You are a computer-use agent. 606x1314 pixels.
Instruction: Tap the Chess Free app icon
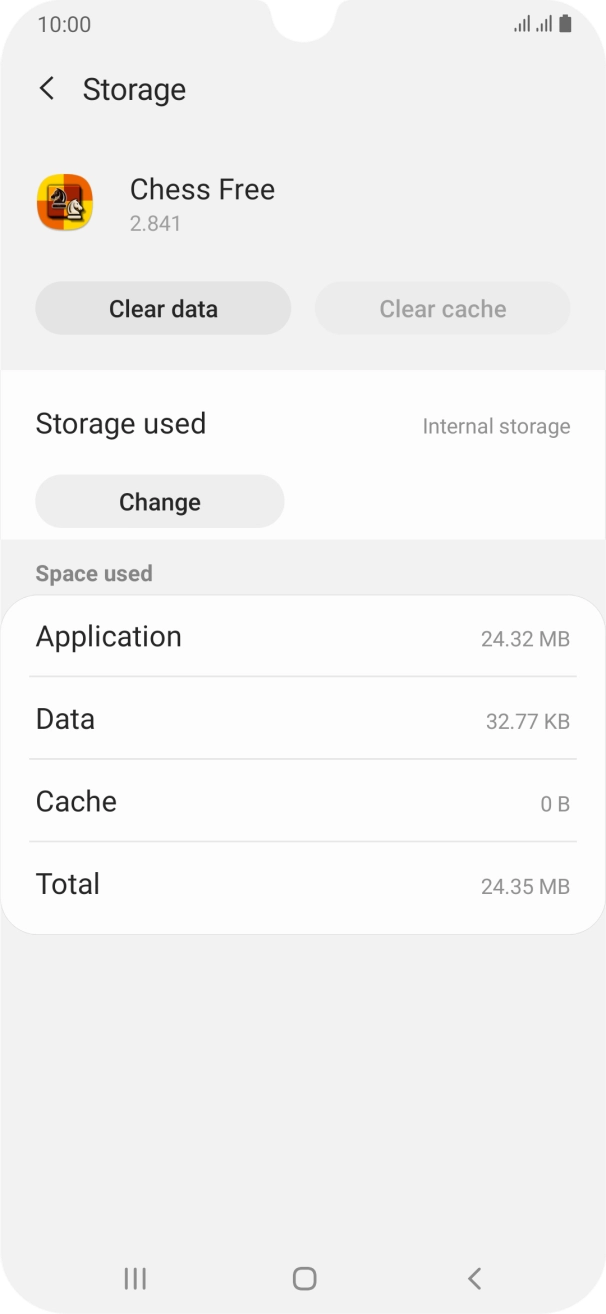pos(64,203)
